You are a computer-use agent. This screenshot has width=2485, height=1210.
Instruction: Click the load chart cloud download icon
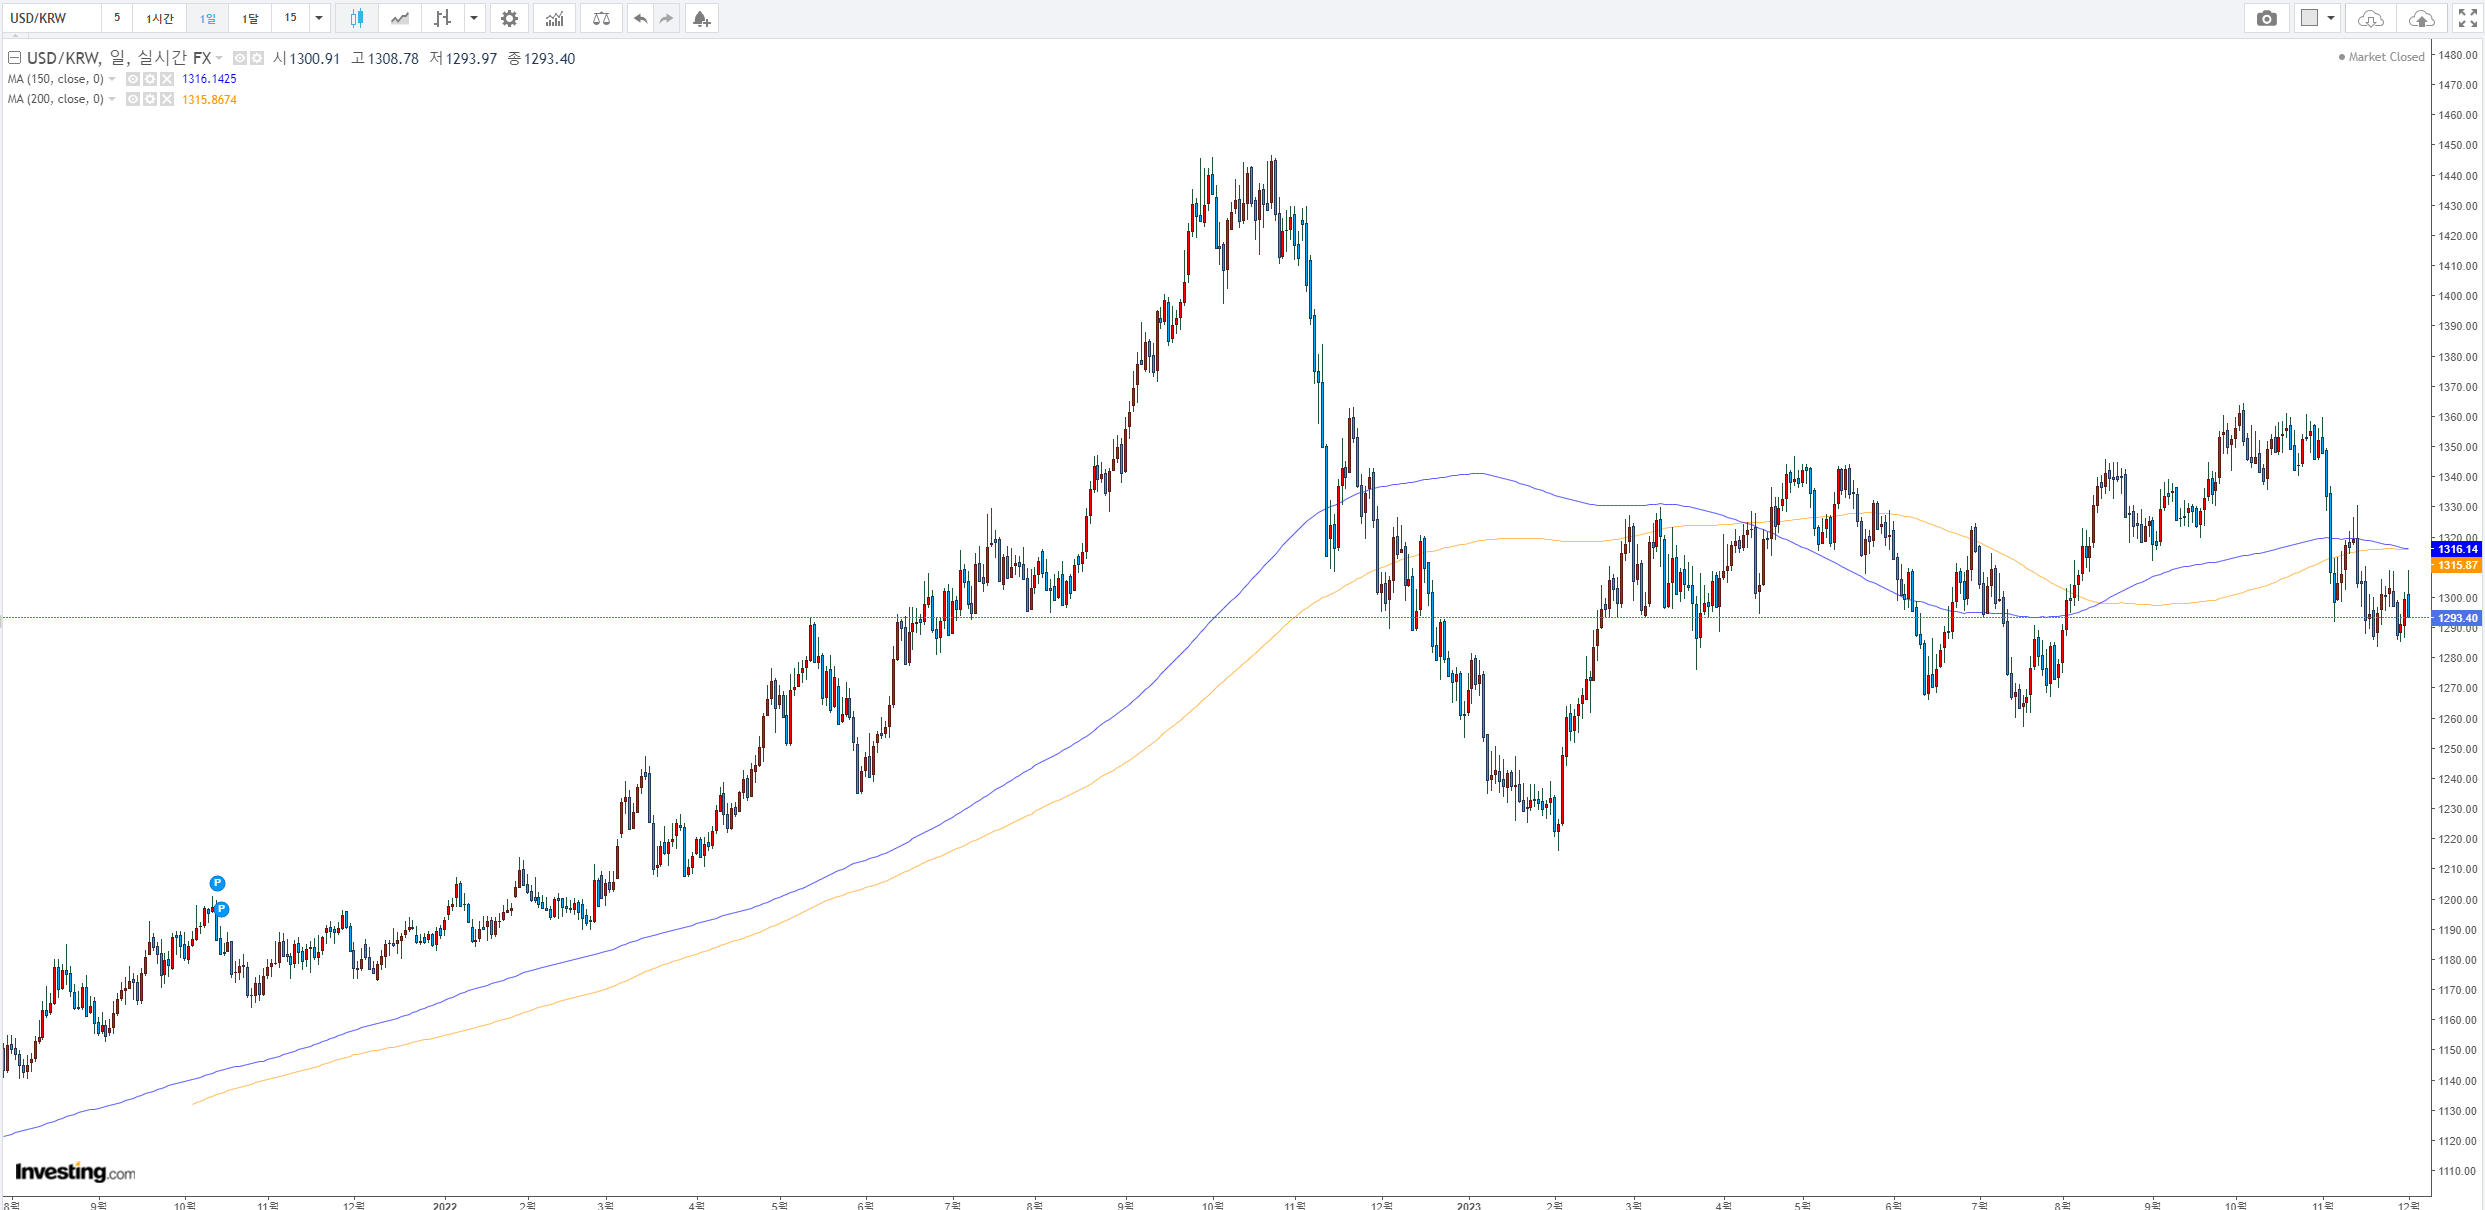click(x=2370, y=18)
